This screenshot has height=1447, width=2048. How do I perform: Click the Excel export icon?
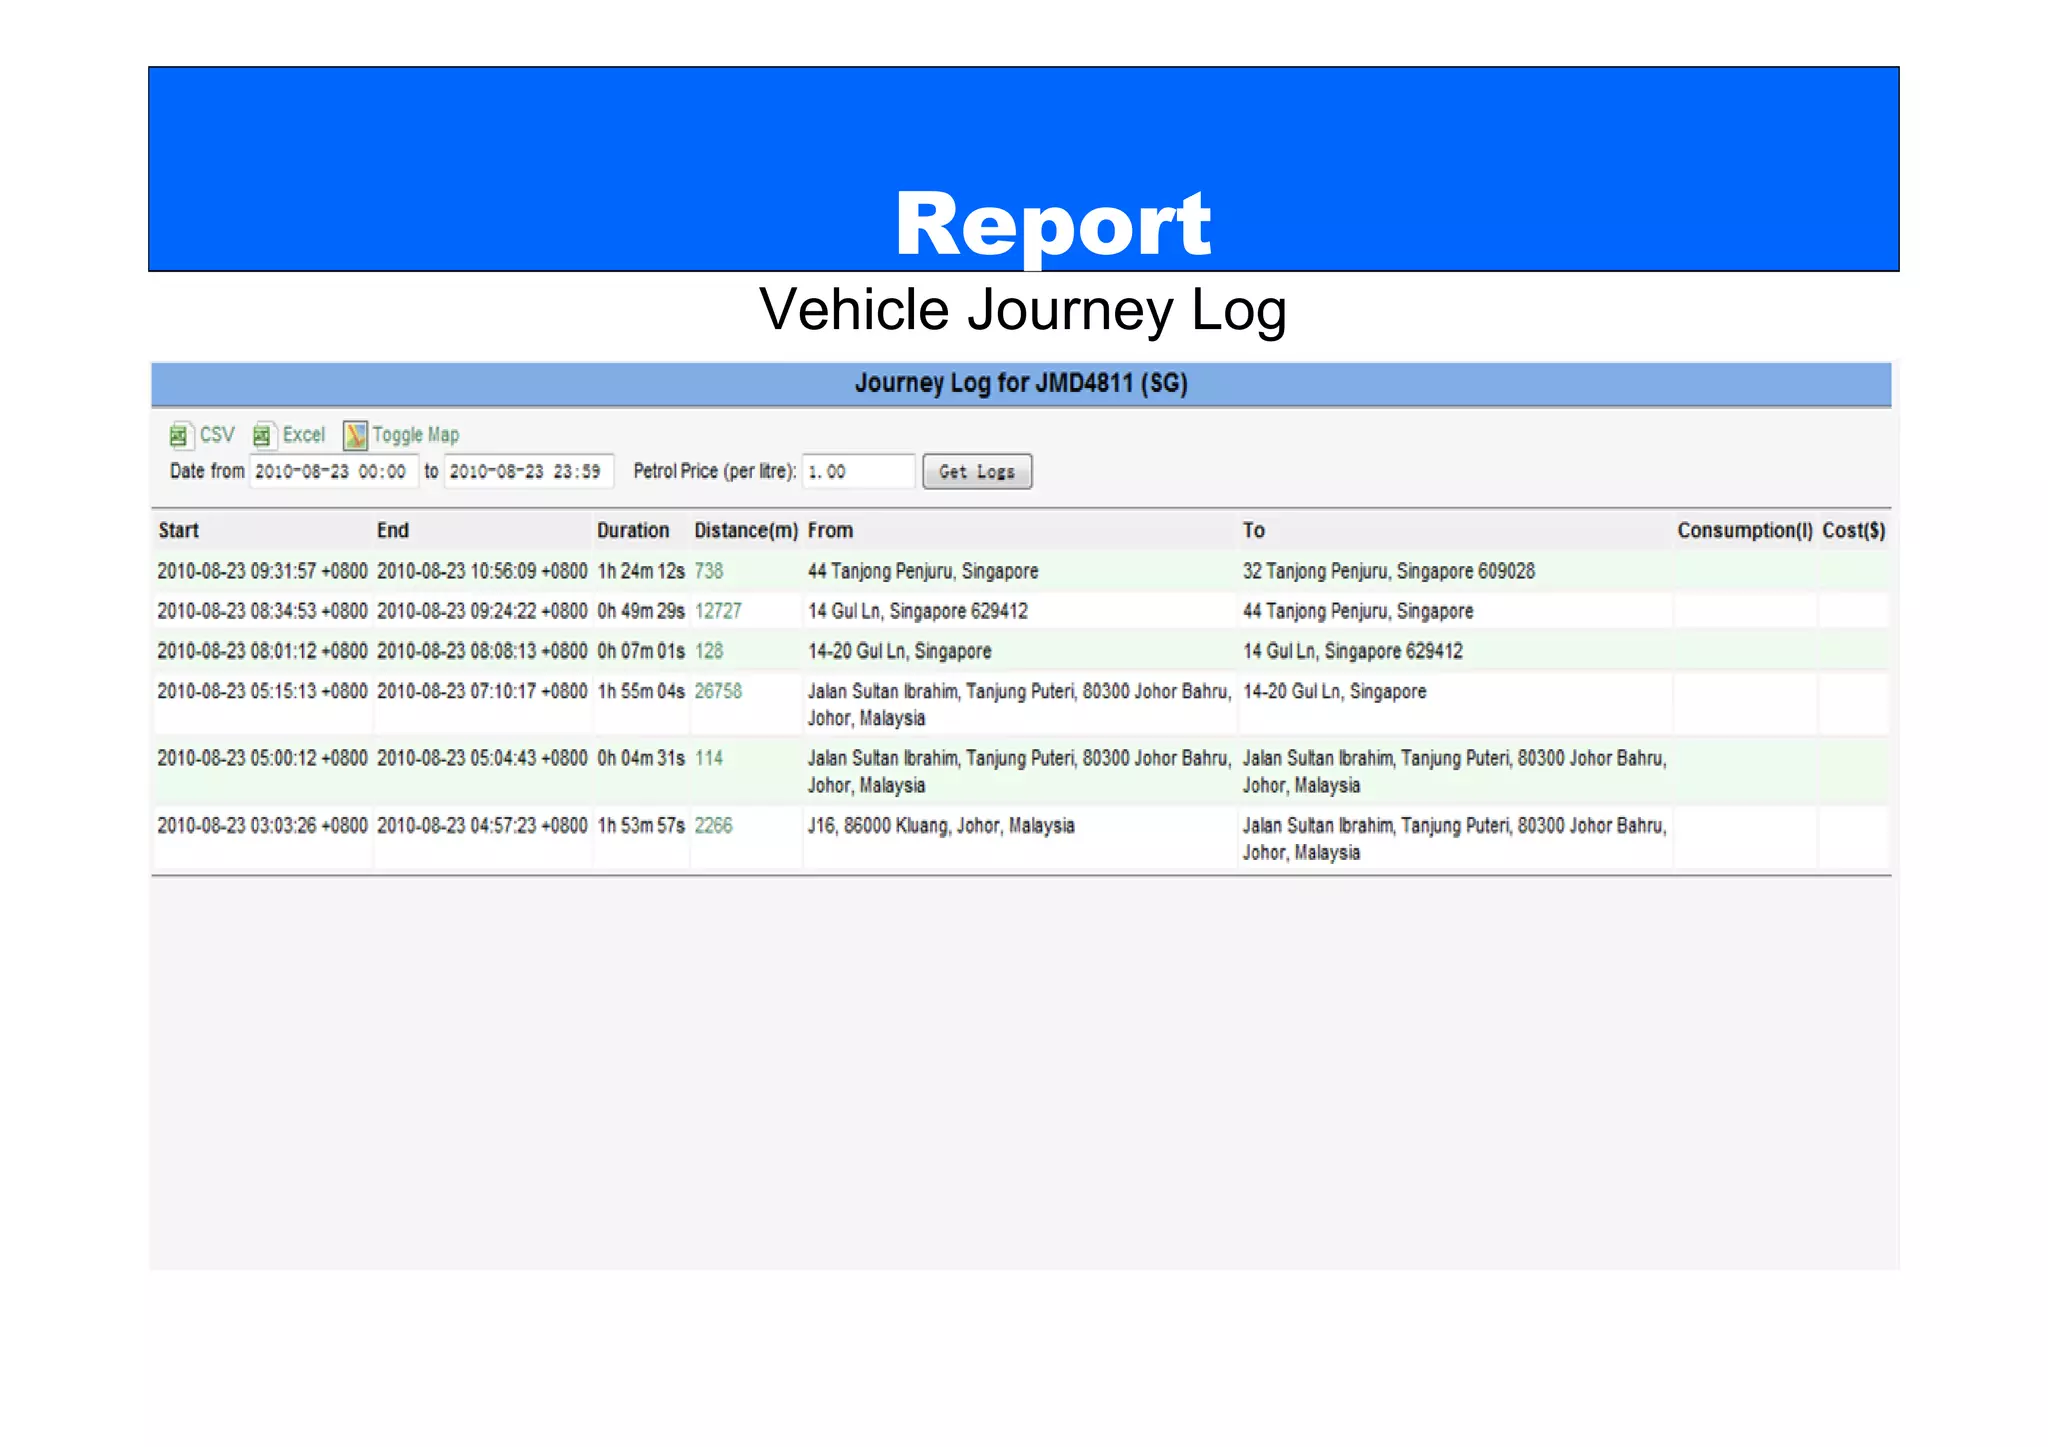(x=262, y=435)
